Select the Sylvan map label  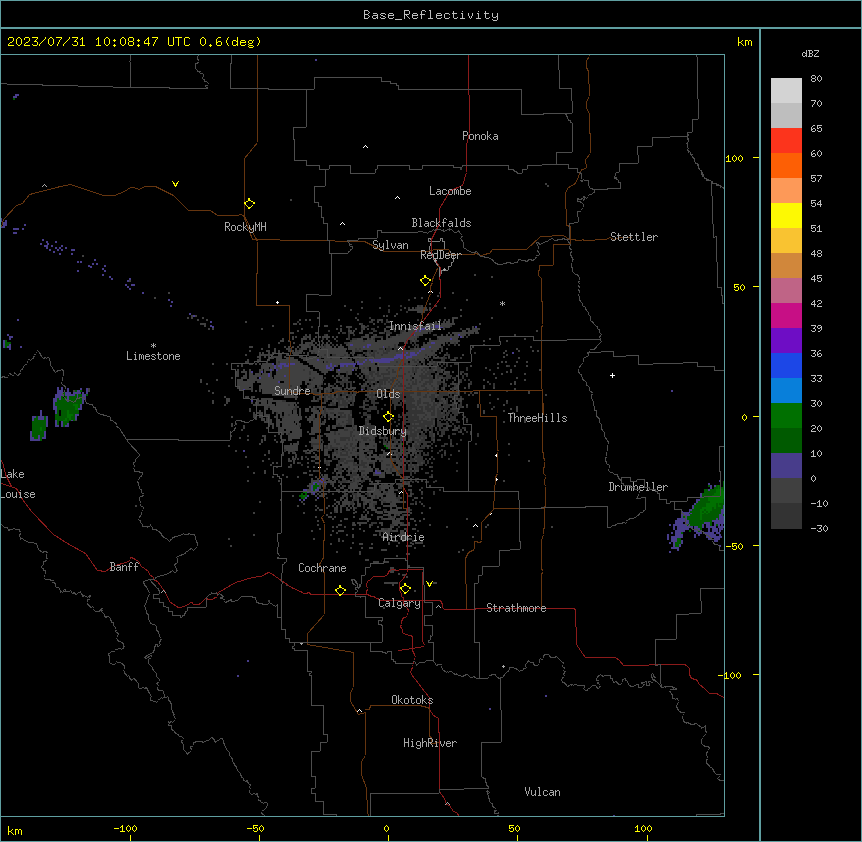(390, 245)
